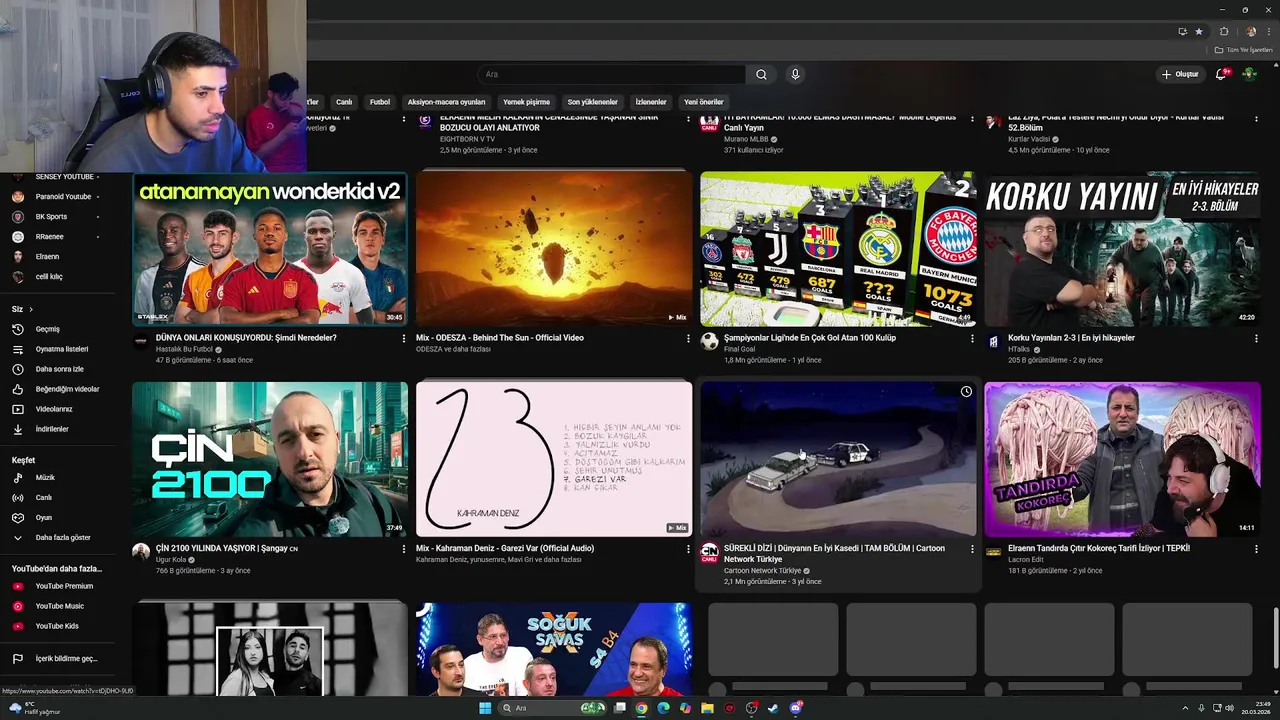Image resolution: width=1280 pixels, height=720 pixels.
Task: Click HTalks channel name
Action: 1019,349
